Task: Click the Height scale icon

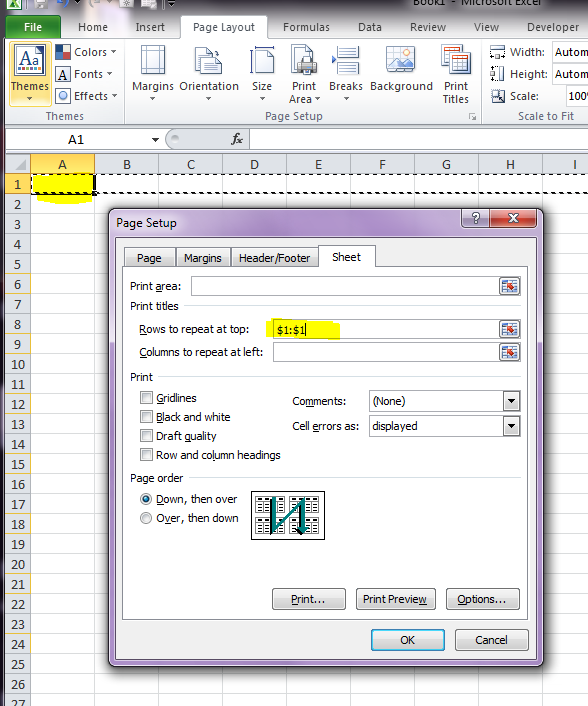Action: coord(497,74)
